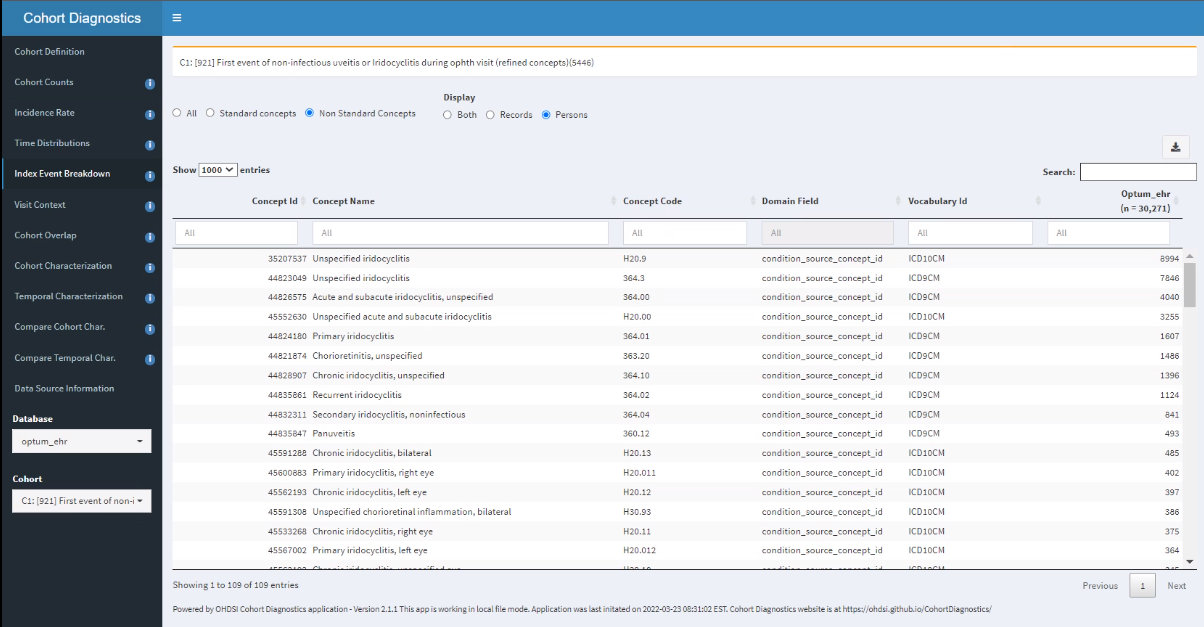Open the Database dropdown showing optum_ehr

click(81, 440)
